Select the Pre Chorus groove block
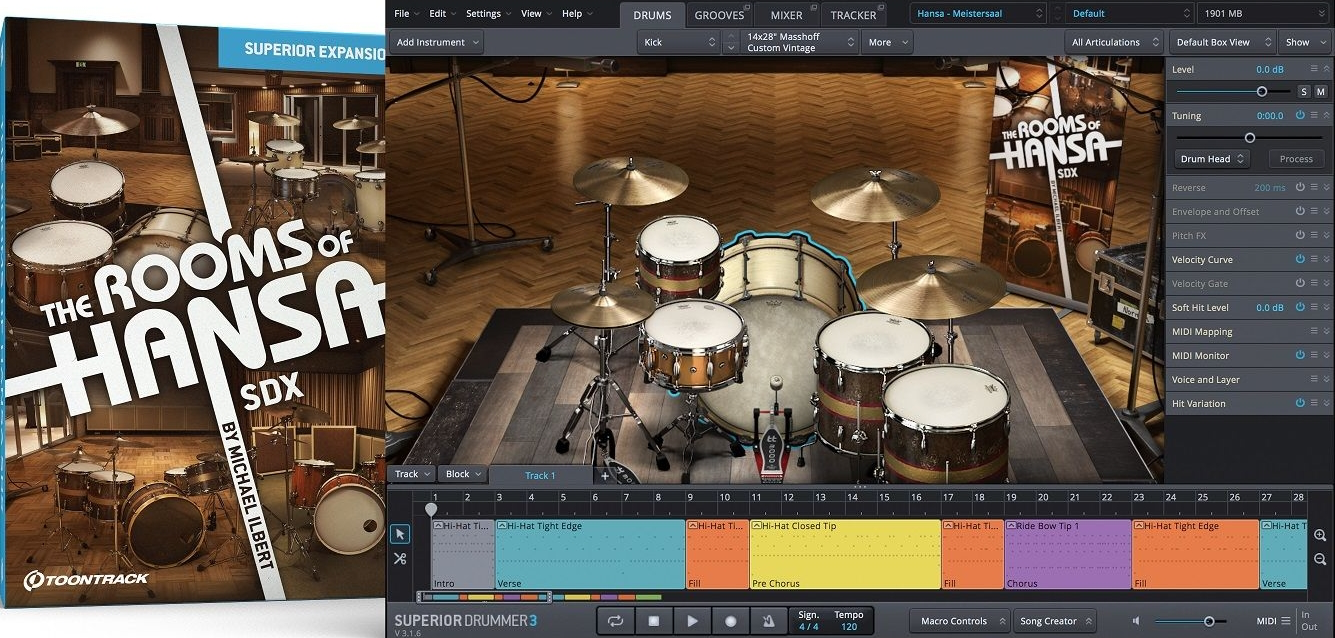This screenshot has width=1335, height=638. coord(845,555)
